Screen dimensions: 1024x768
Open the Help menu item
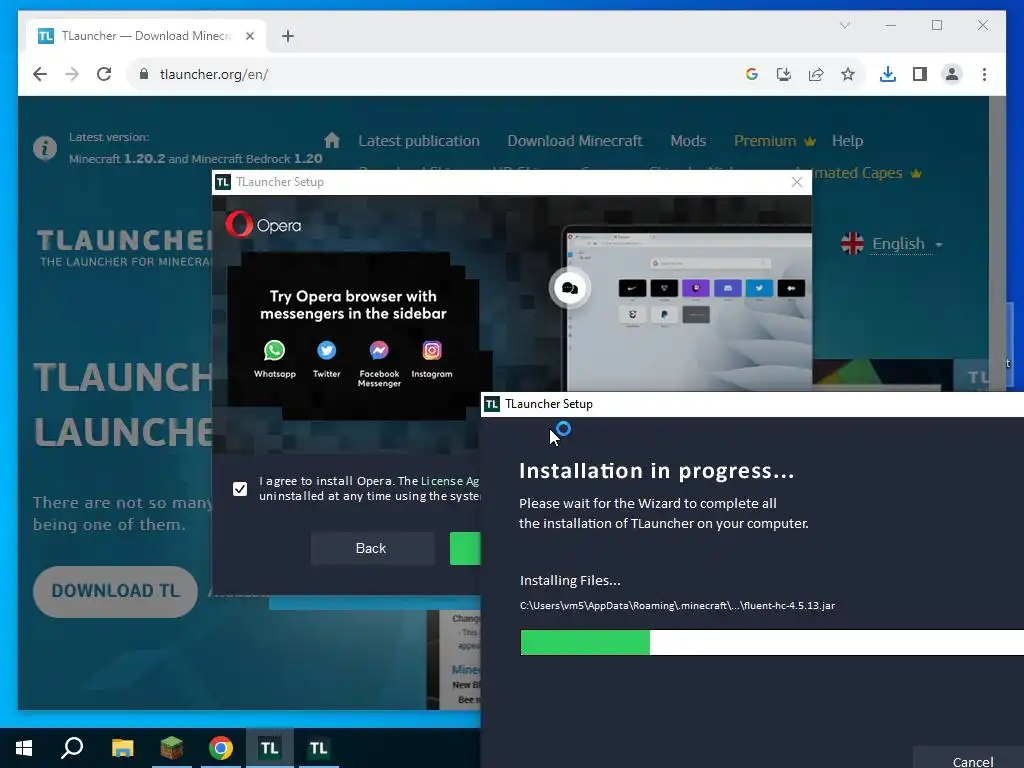click(847, 141)
